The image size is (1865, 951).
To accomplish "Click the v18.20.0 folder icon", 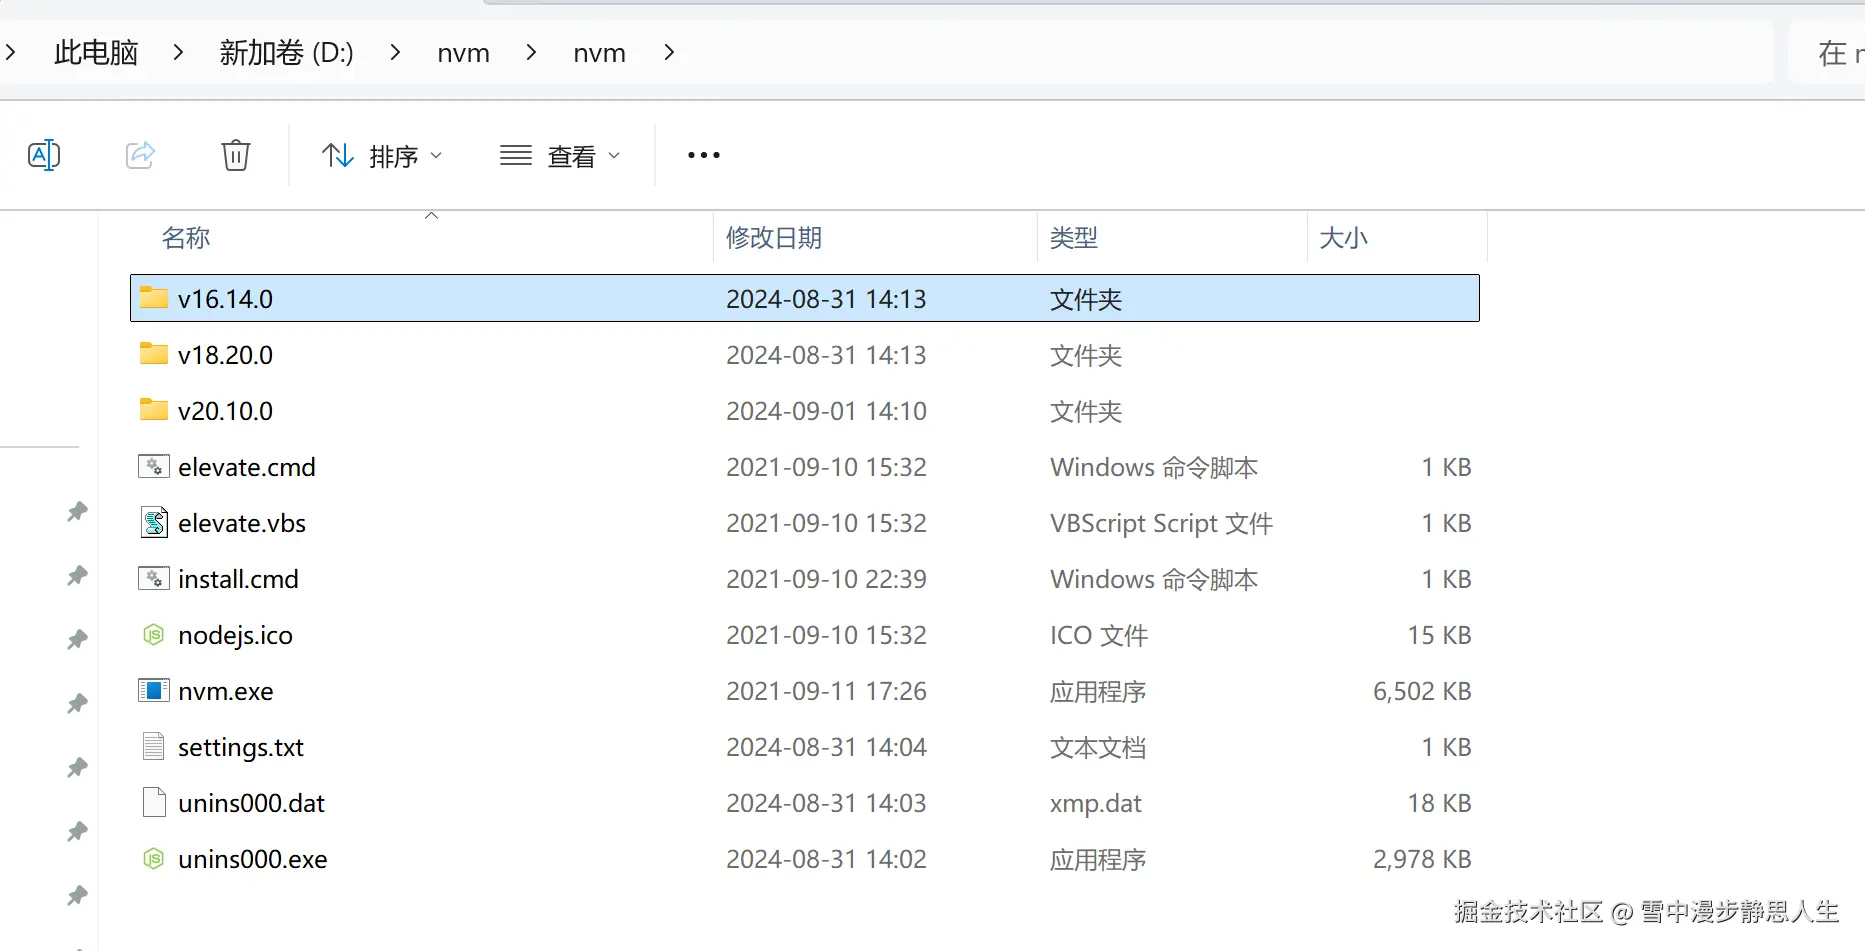I will (x=154, y=354).
